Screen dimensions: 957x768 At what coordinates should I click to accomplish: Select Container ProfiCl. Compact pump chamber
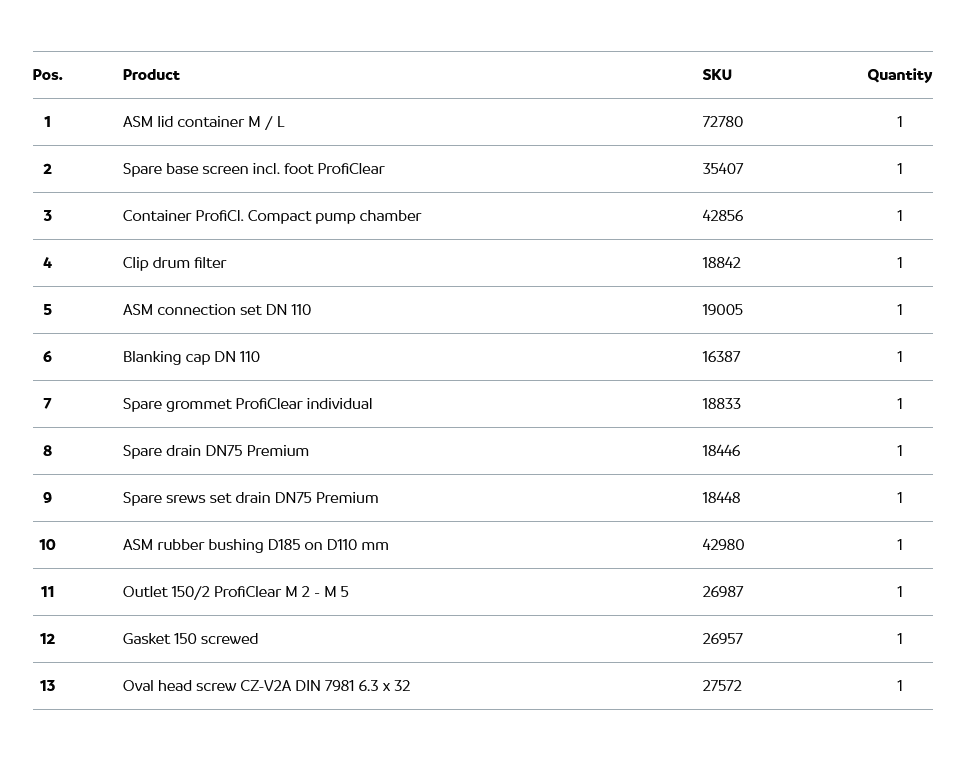point(271,216)
